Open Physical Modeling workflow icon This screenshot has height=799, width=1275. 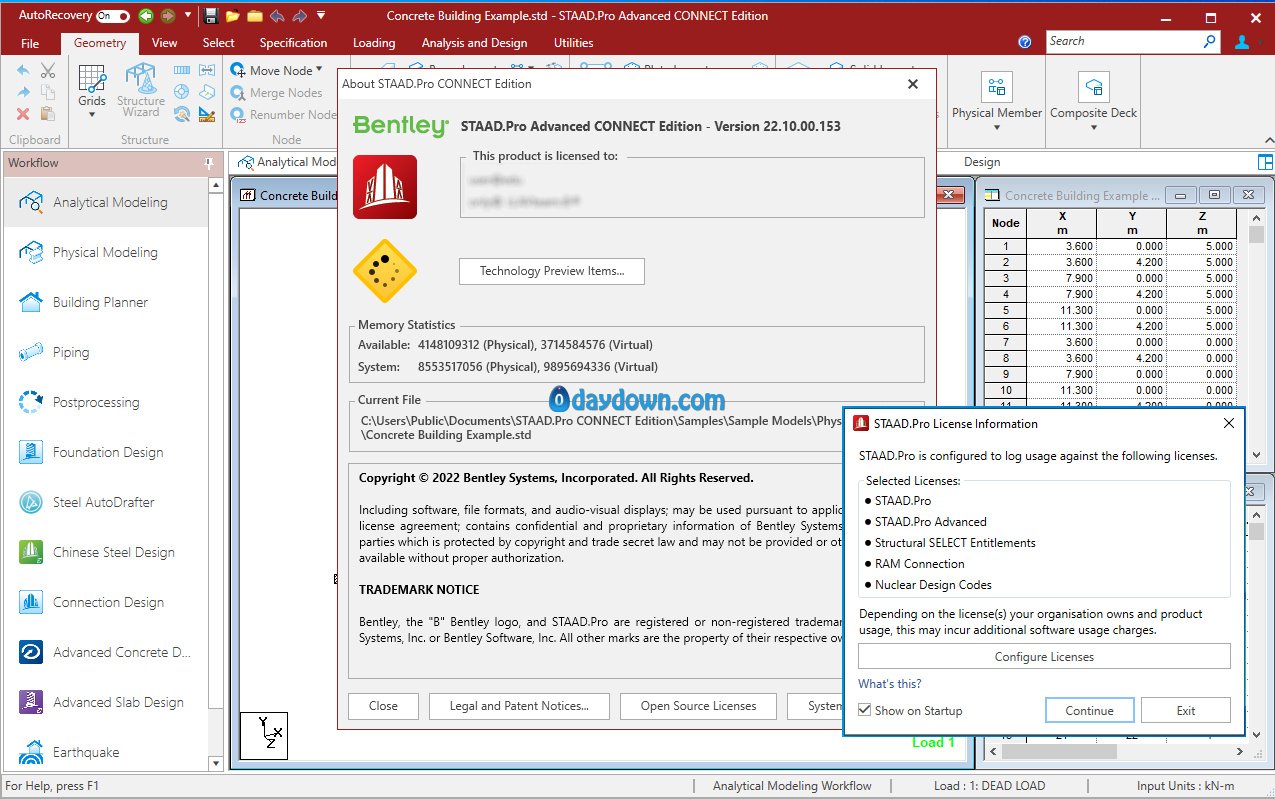pyautogui.click(x=31, y=252)
